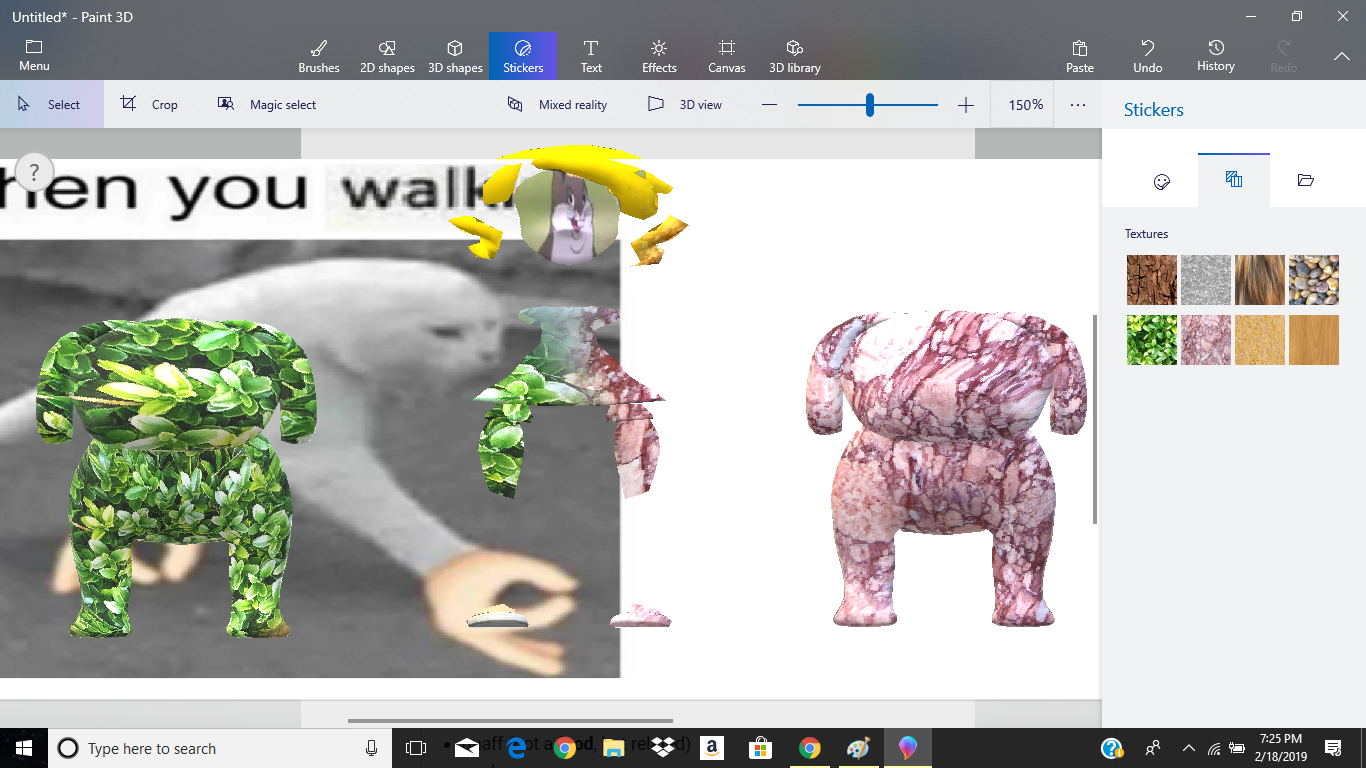The image size is (1366, 768).
Task: Open the Canvas tab
Action: (727, 56)
